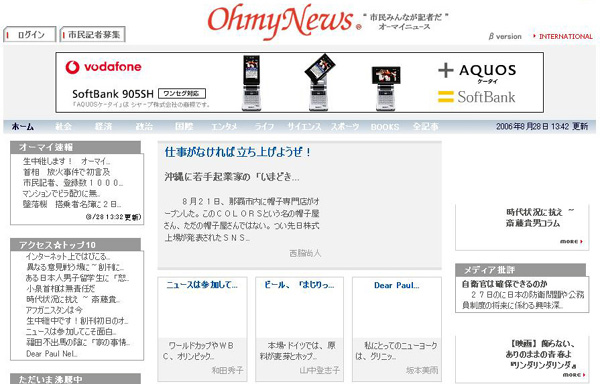The height and width of the screenshot is (384, 600).
Task: Select the 社会 navigation tab
Action: point(63,127)
